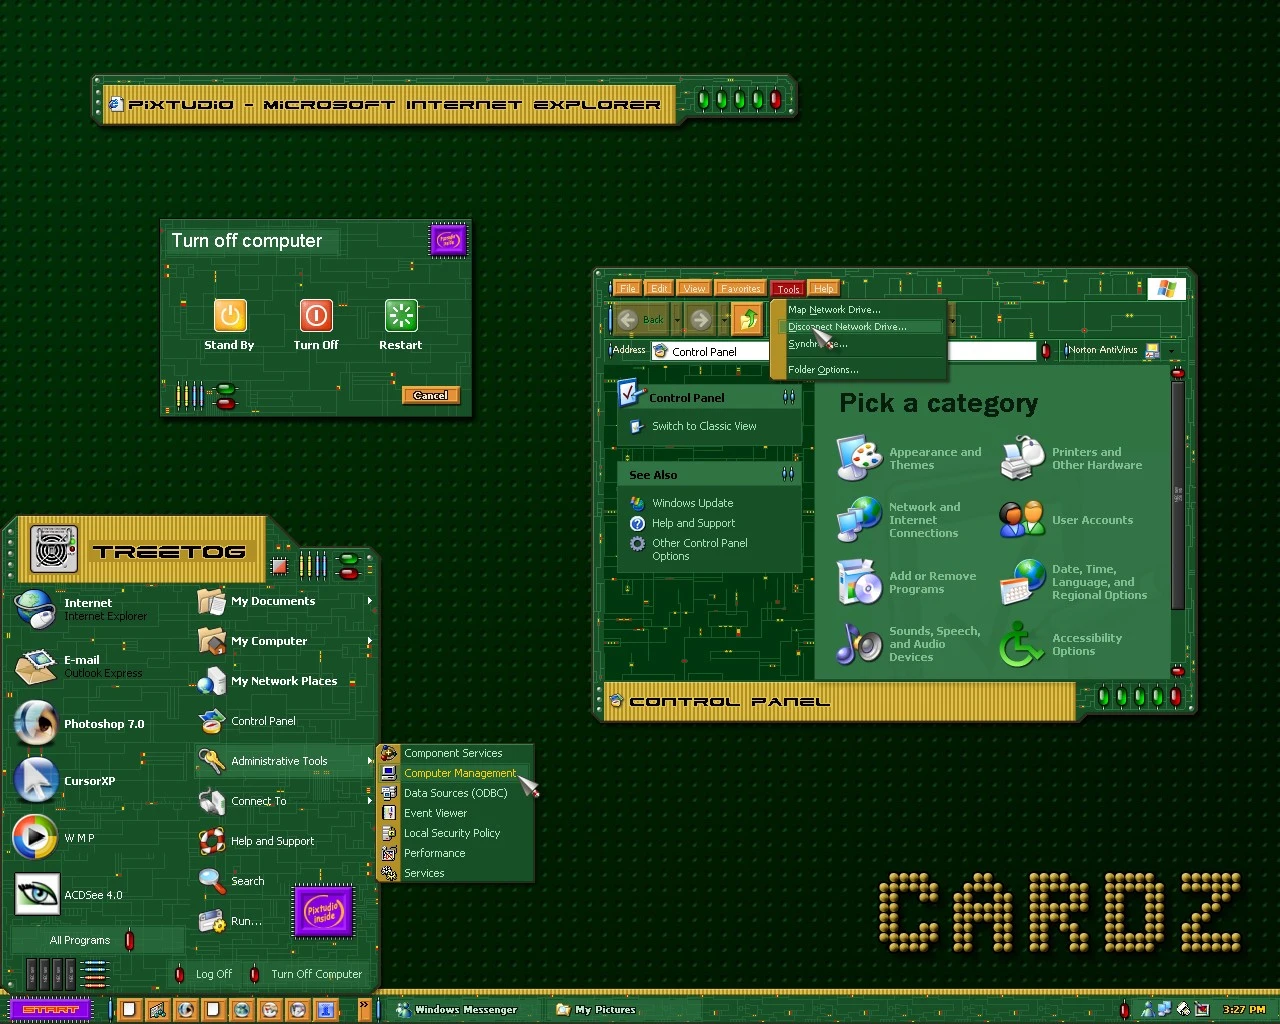Open Sounds, Speech, and Audio Devices

click(909, 644)
